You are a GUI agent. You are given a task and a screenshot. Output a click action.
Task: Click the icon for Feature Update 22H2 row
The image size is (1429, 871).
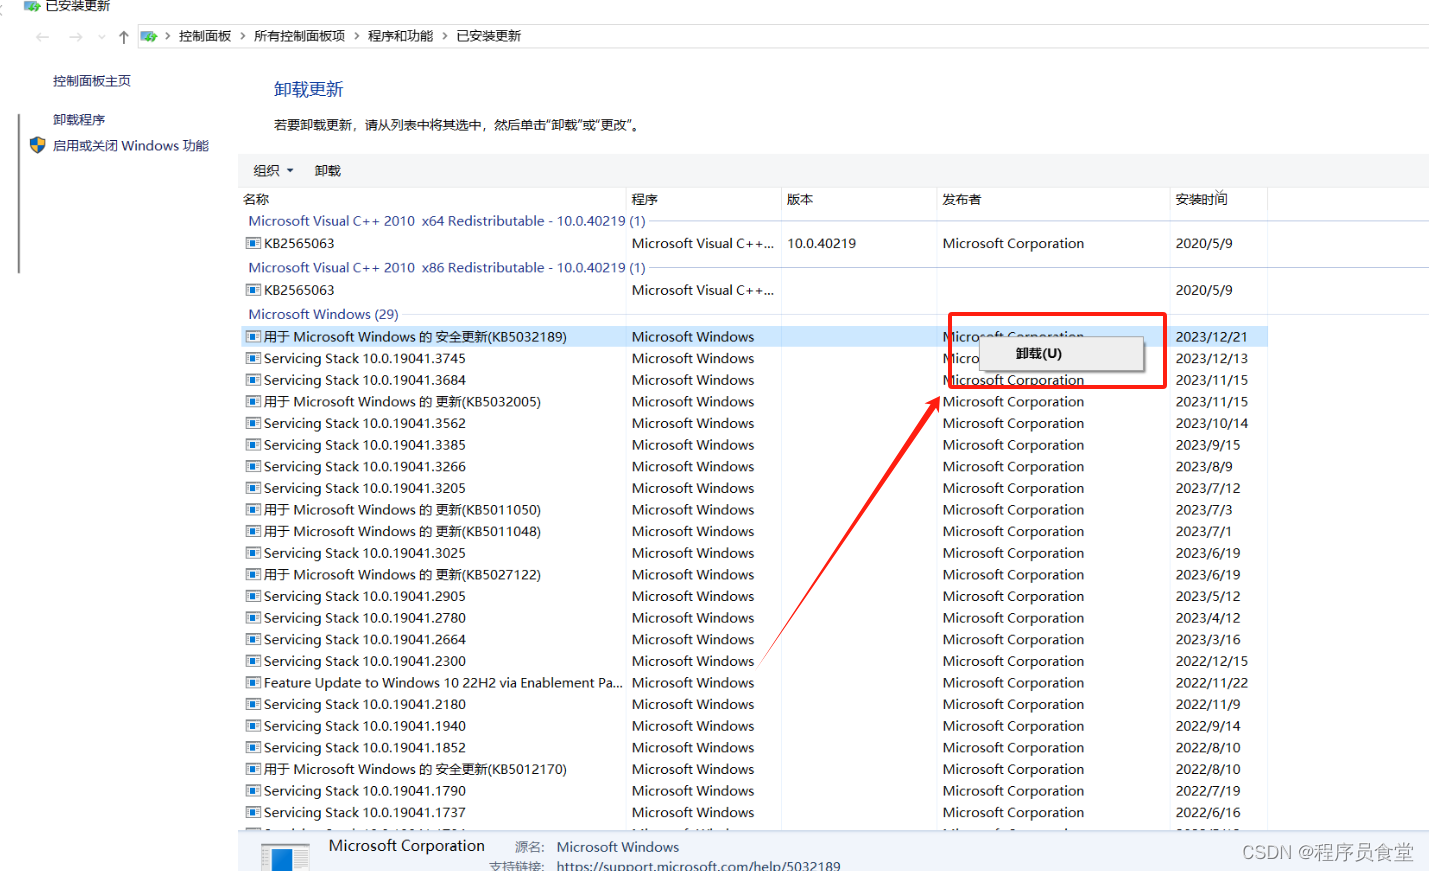tap(254, 683)
